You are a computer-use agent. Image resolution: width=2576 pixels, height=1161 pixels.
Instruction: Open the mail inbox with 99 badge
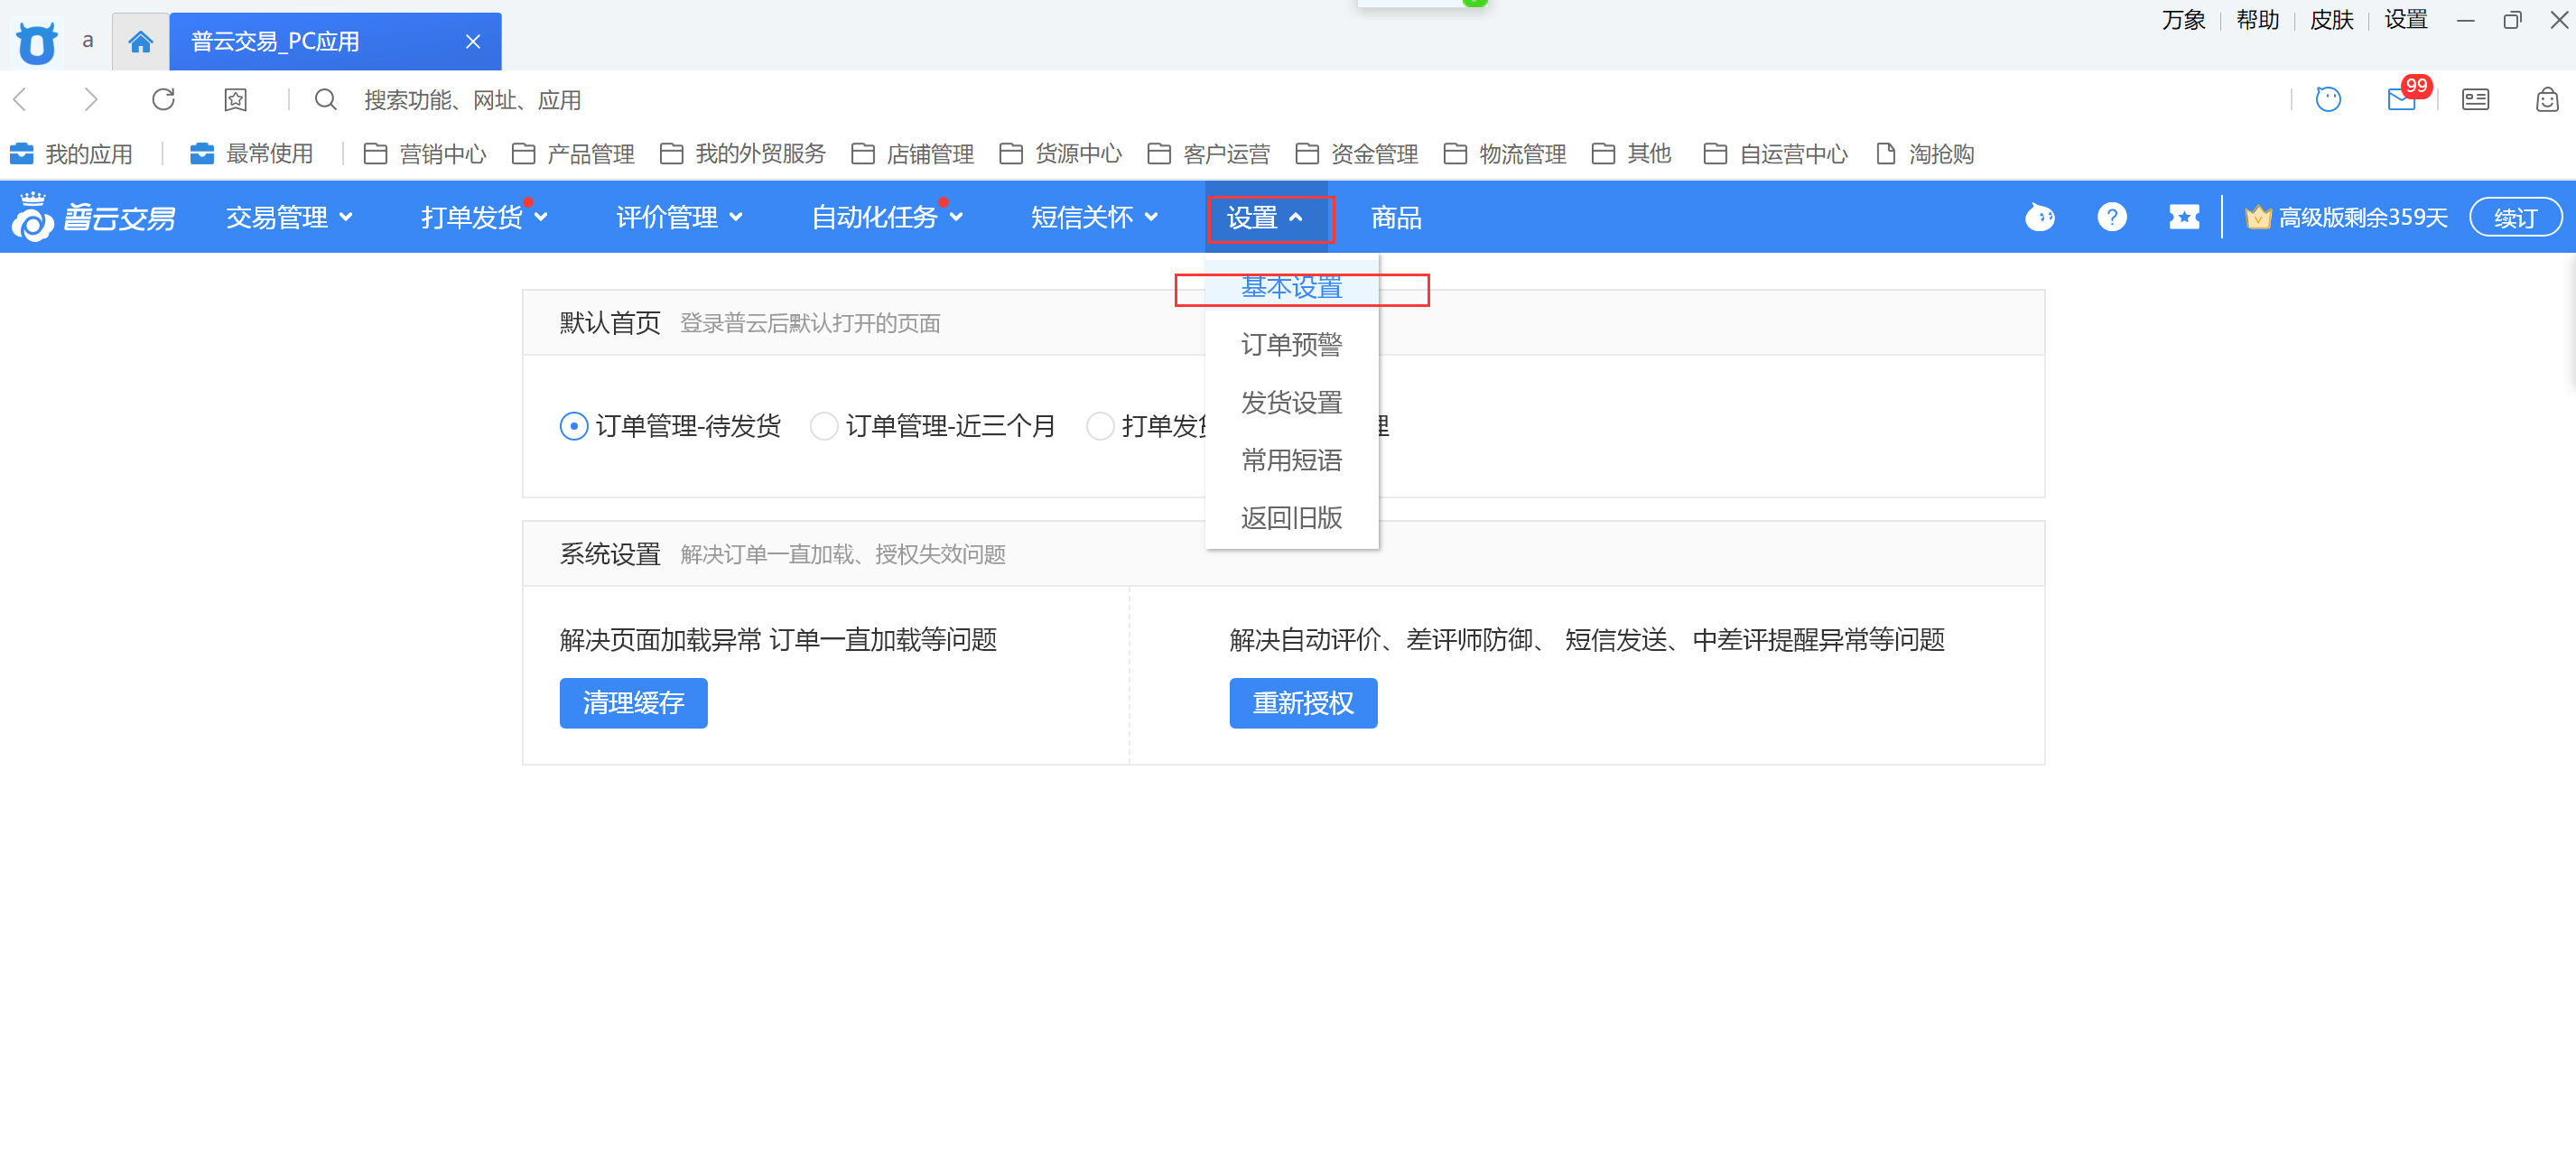[x=2400, y=99]
